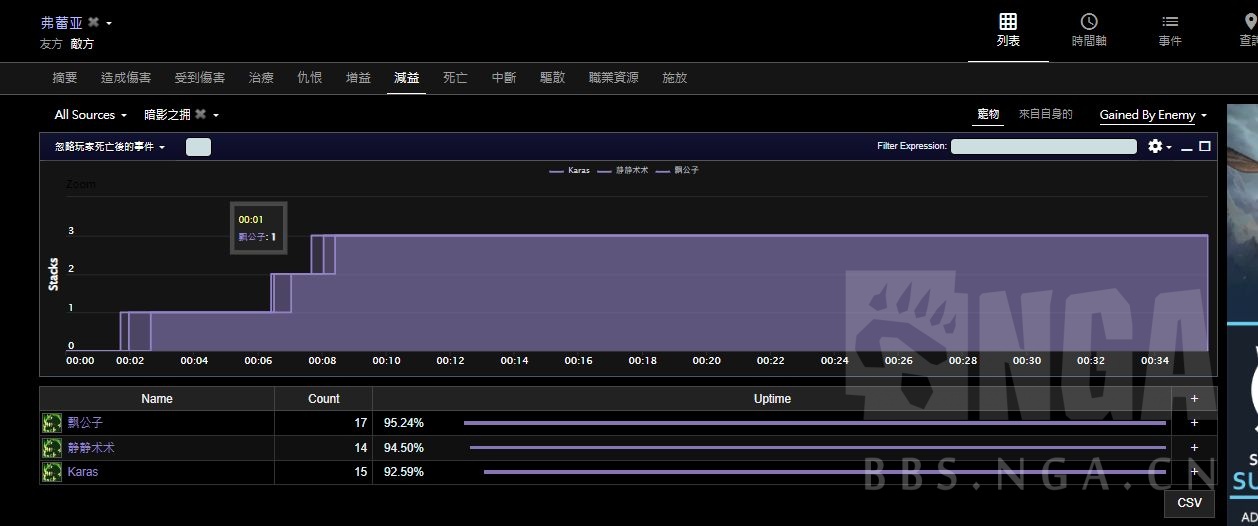Expand the All Sources dropdown

91,115
